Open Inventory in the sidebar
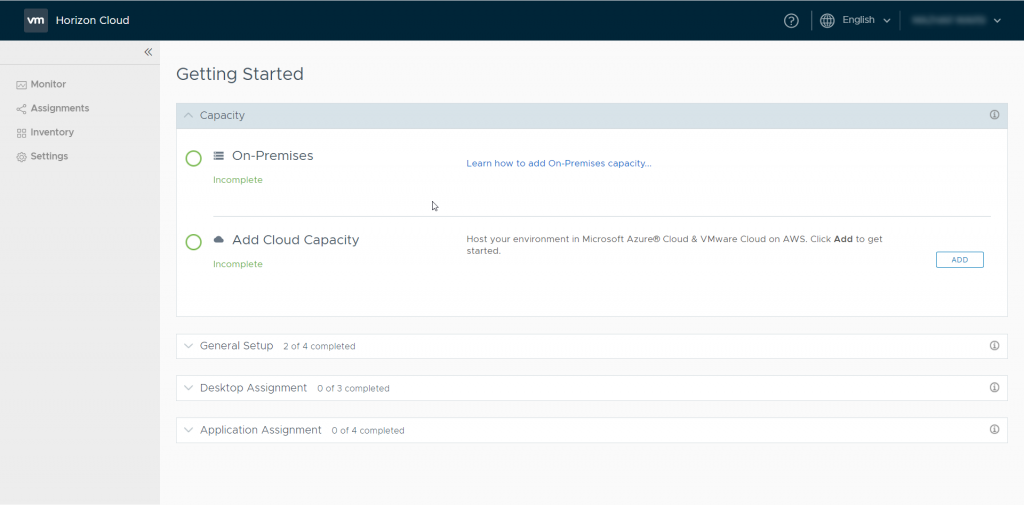The width and height of the screenshot is (1024, 505). 52,133
